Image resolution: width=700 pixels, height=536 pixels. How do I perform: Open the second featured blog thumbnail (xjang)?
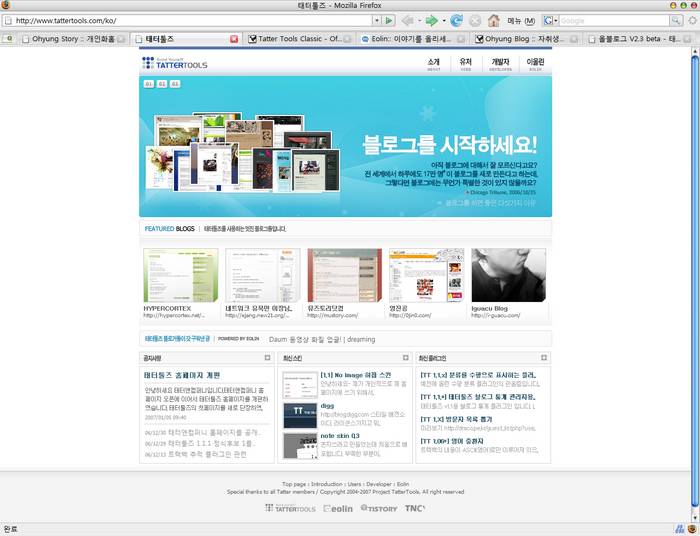pos(262,275)
